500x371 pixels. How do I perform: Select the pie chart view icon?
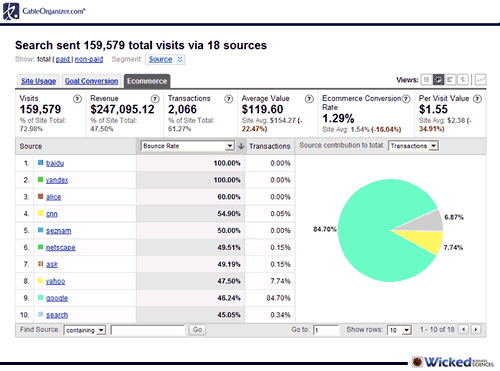pyautogui.click(x=438, y=80)
